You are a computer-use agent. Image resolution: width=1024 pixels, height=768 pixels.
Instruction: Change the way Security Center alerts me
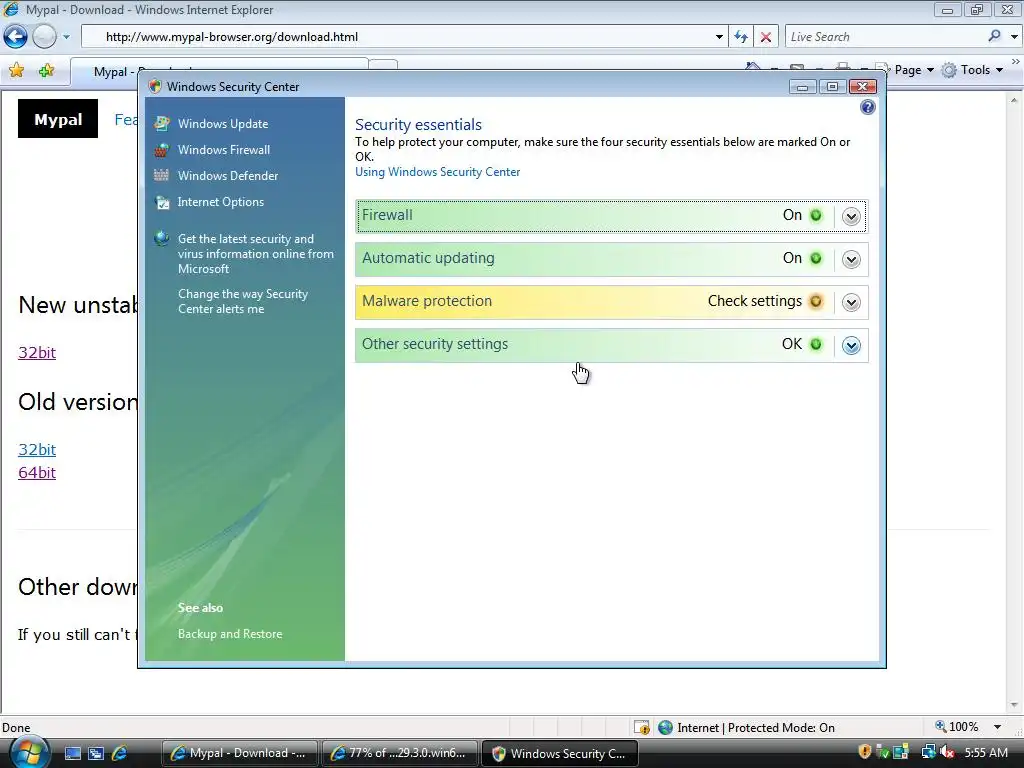pos(243,301)
